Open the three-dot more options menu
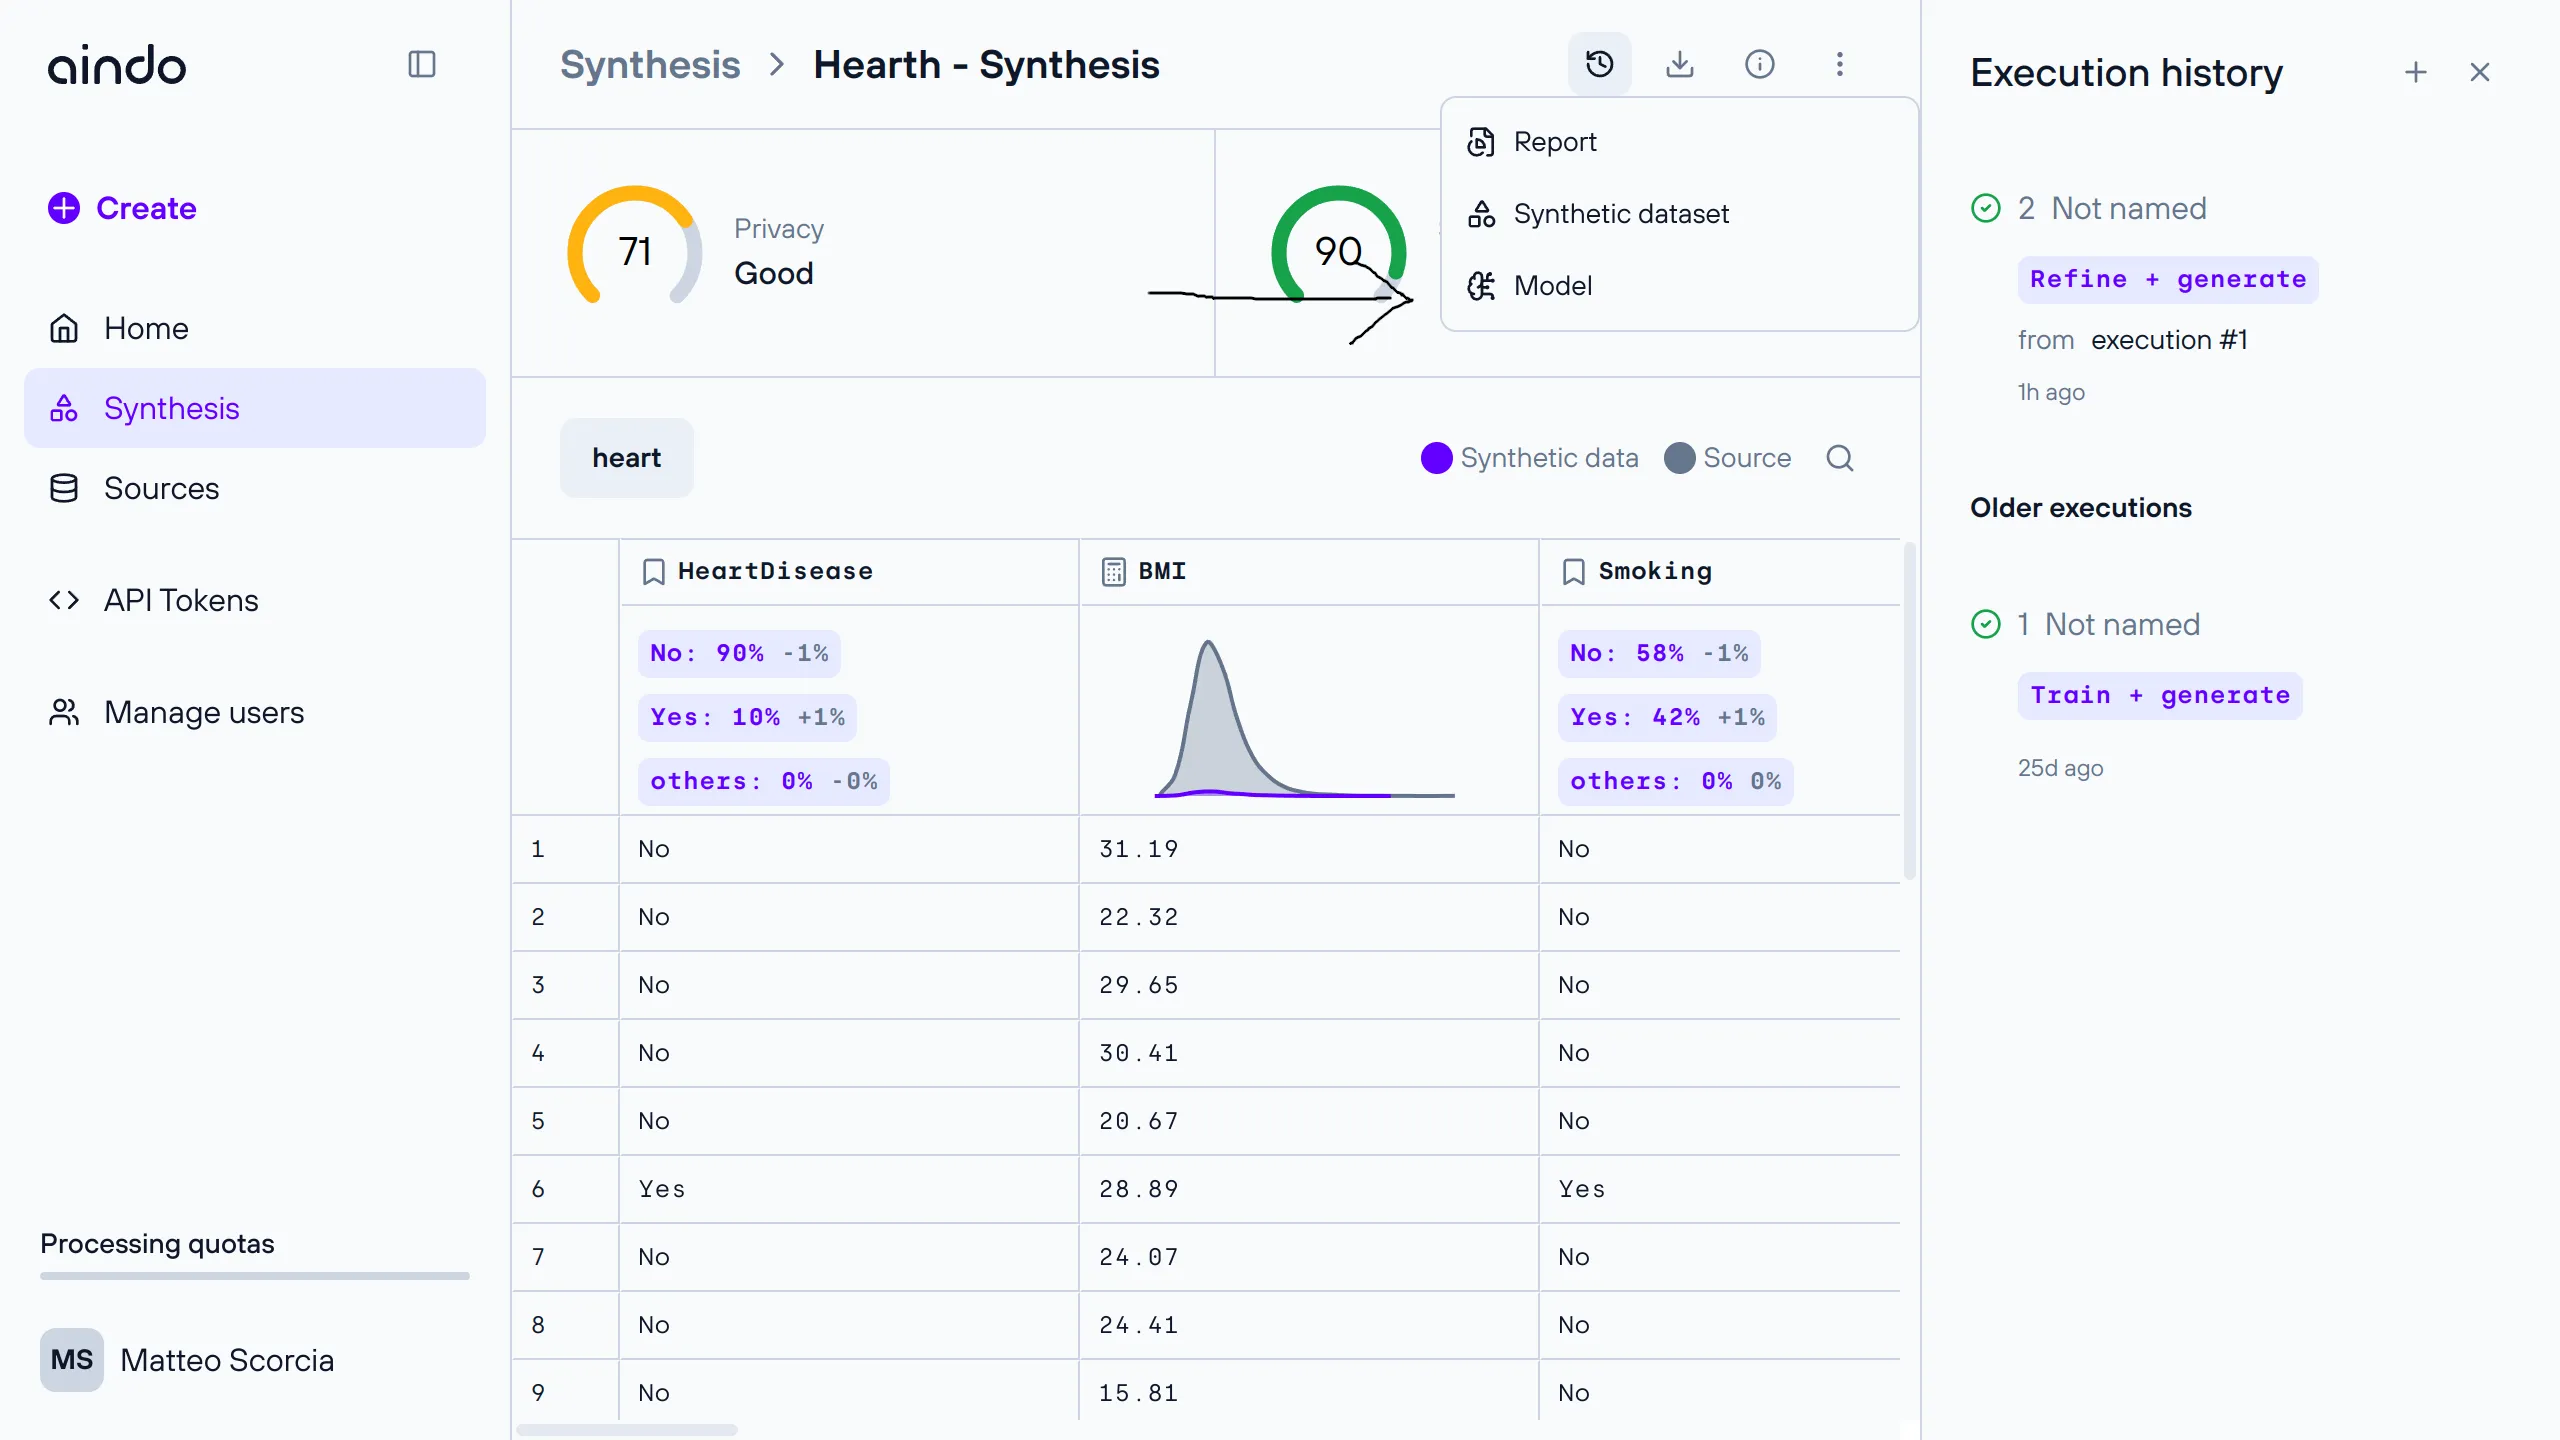Viewport: 2560px width, 1440px height. pos(1840,65)
